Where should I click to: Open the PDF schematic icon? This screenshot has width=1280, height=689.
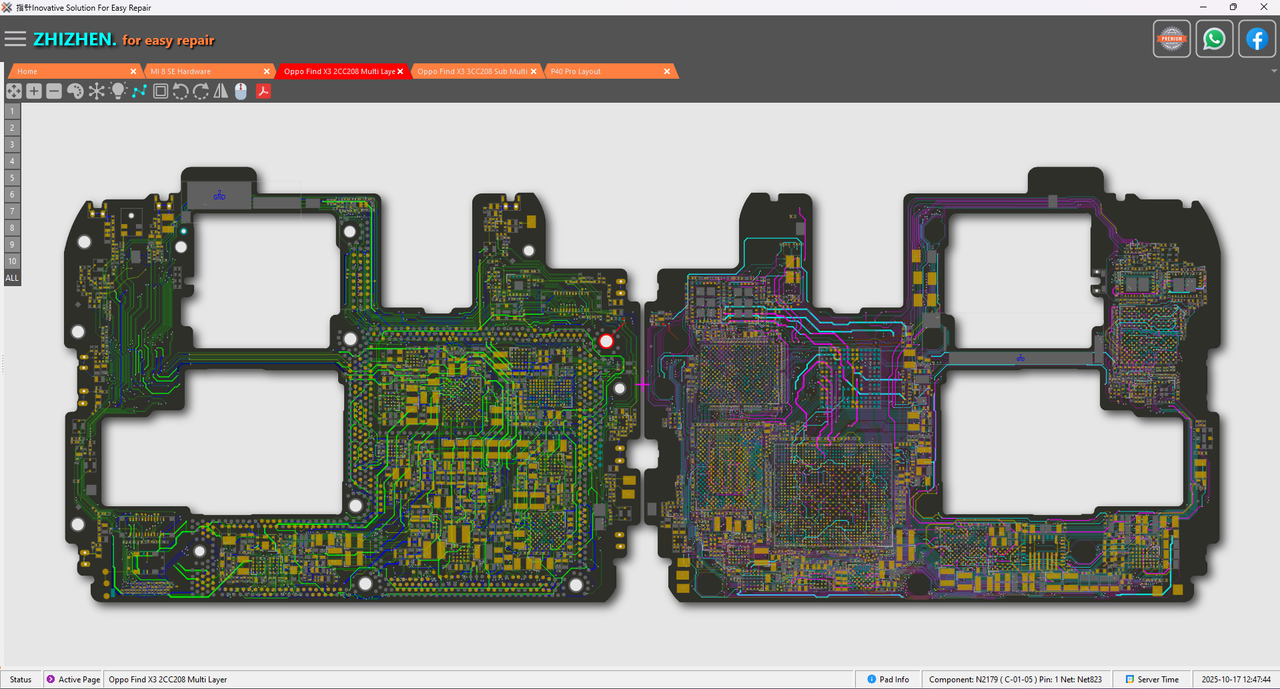tap(264, 91)
